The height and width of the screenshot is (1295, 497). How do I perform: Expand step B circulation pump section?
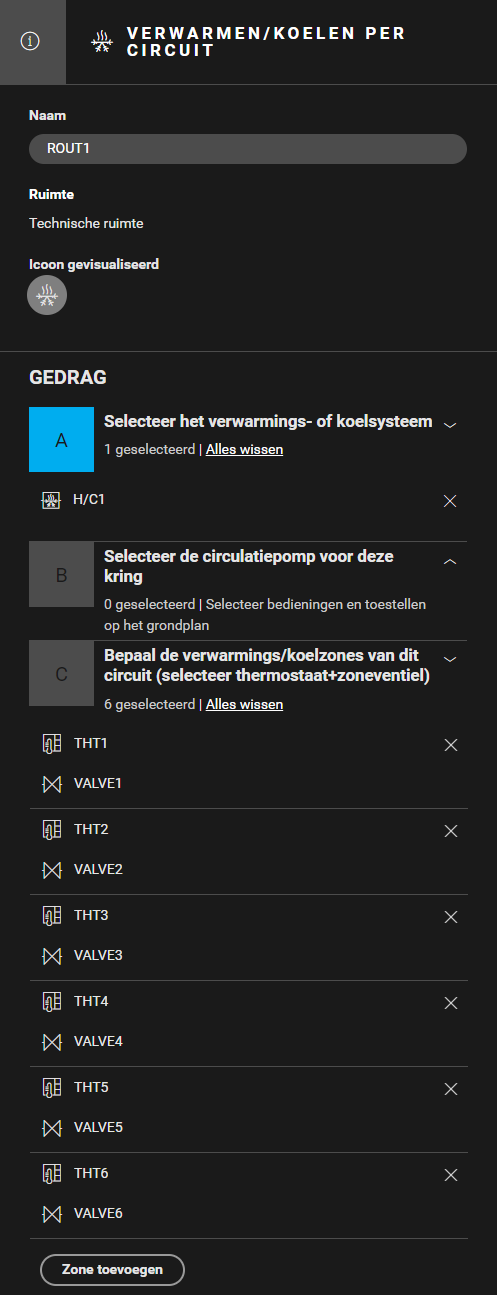click(450, 562)
